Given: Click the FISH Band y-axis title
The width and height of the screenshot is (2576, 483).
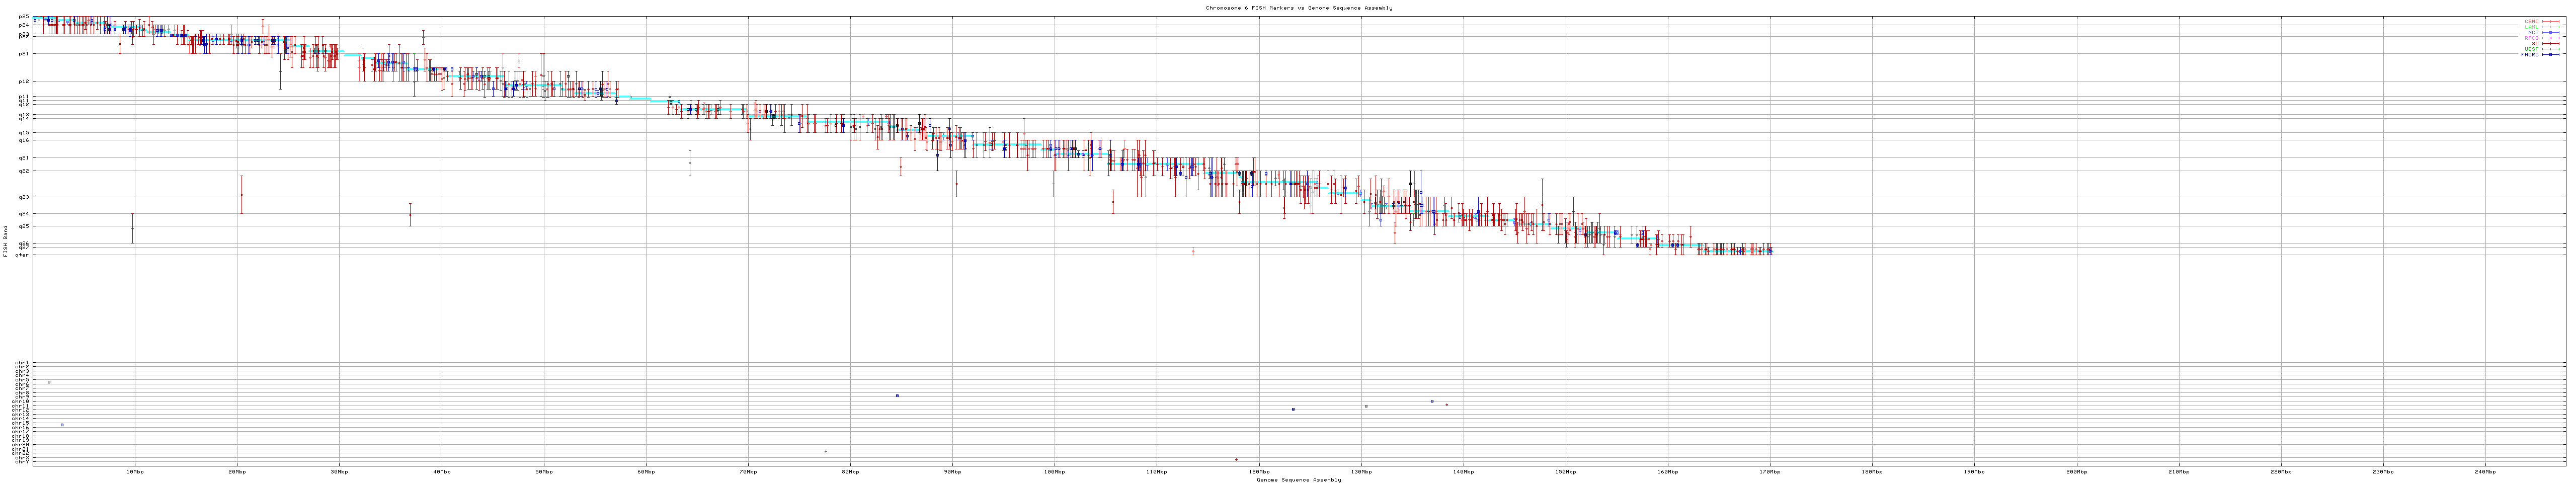Looking at the screenshot, I should [6, 241].
